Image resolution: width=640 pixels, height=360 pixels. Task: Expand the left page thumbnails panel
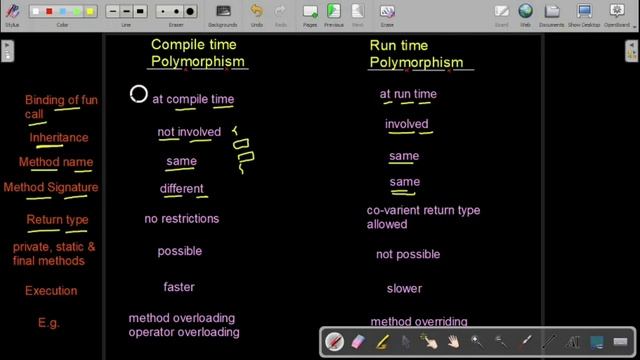7,51
